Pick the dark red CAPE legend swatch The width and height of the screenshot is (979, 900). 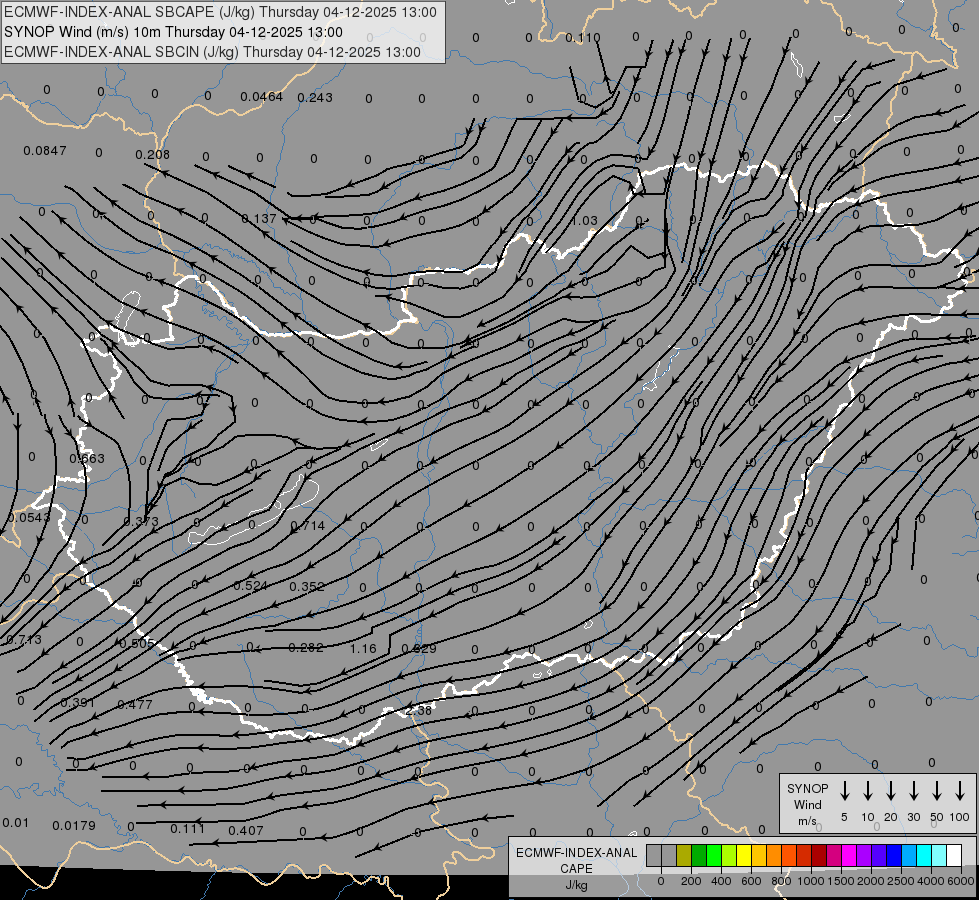pyautogui.click(x=819, y=855)
